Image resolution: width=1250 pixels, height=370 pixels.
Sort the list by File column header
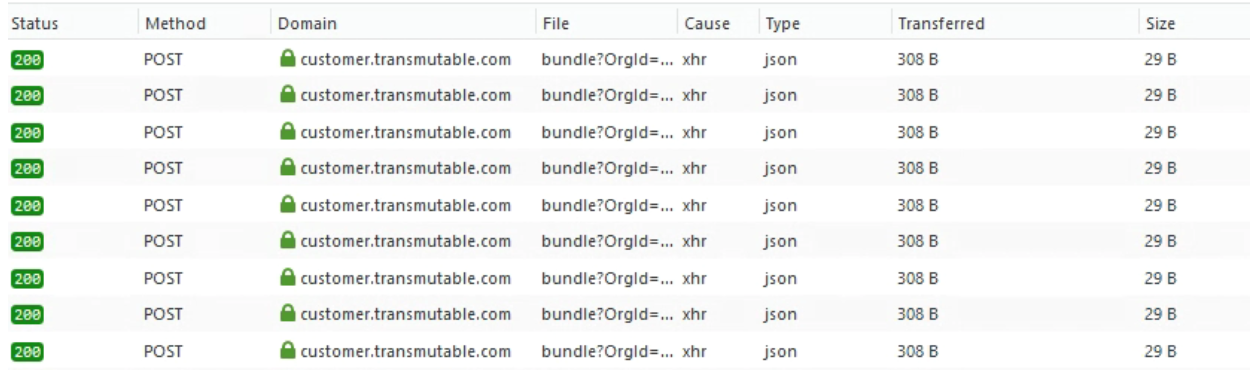[605, 23]
